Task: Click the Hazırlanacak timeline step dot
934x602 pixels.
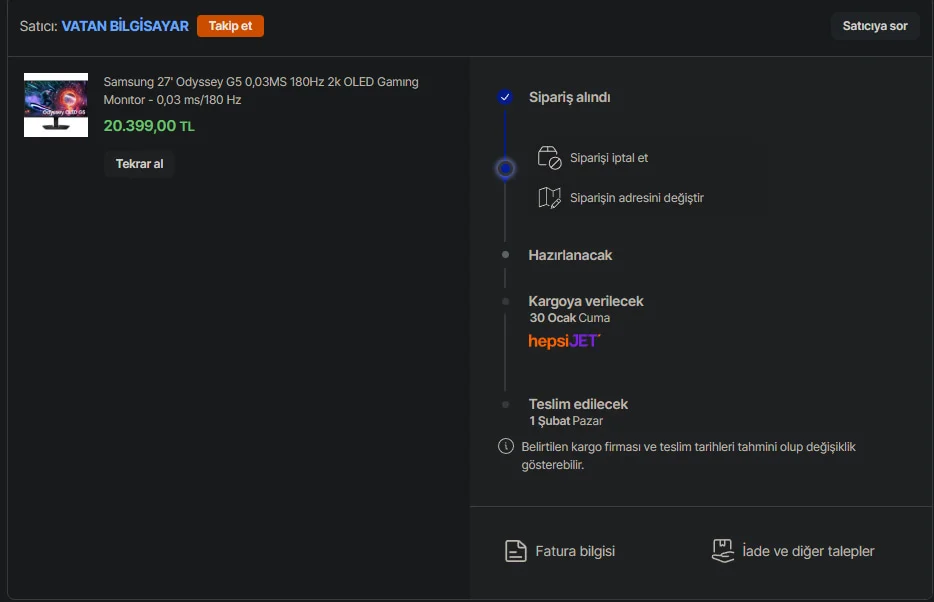Action: tap(505, 255)
